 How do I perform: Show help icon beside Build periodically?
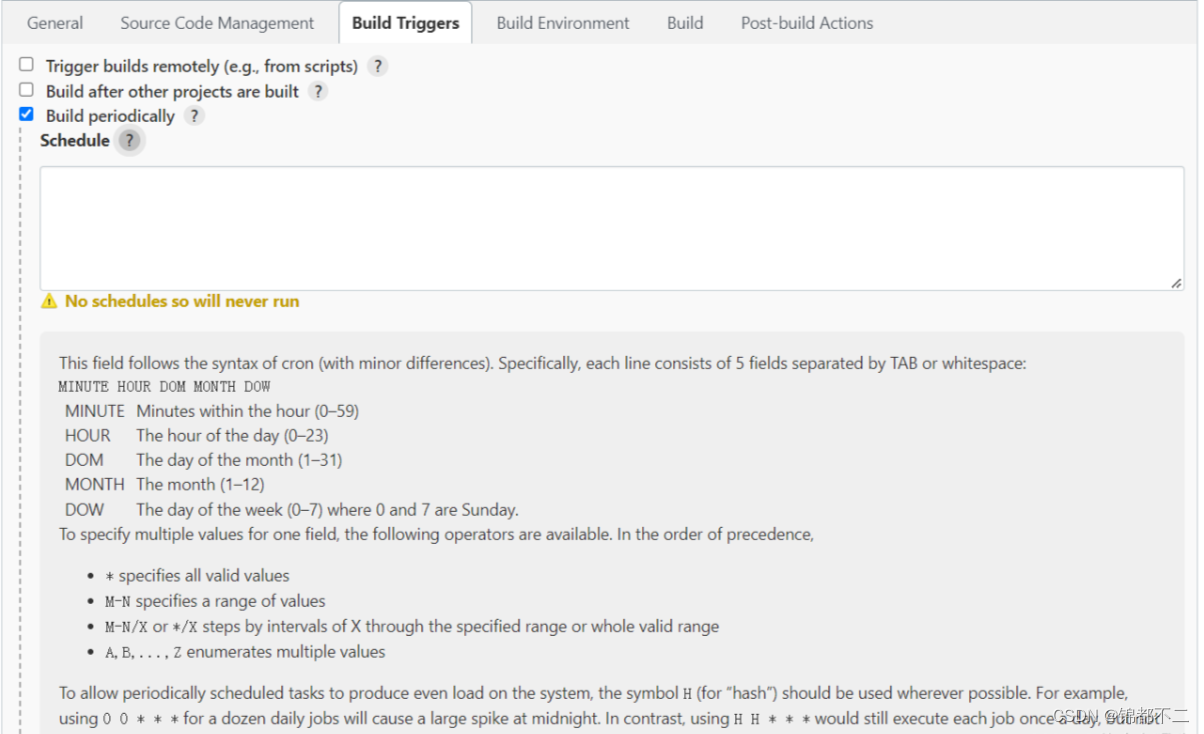click(x=194, y=116)
